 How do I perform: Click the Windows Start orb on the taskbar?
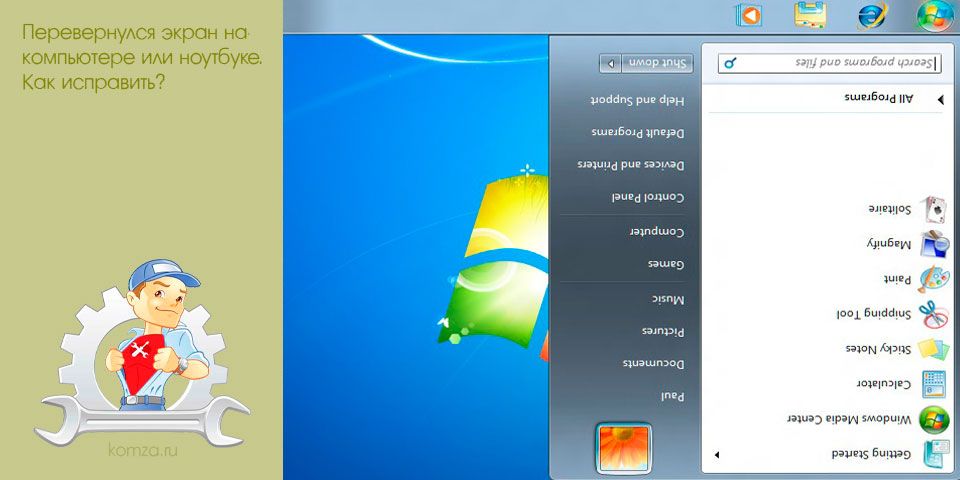point(934,15)
